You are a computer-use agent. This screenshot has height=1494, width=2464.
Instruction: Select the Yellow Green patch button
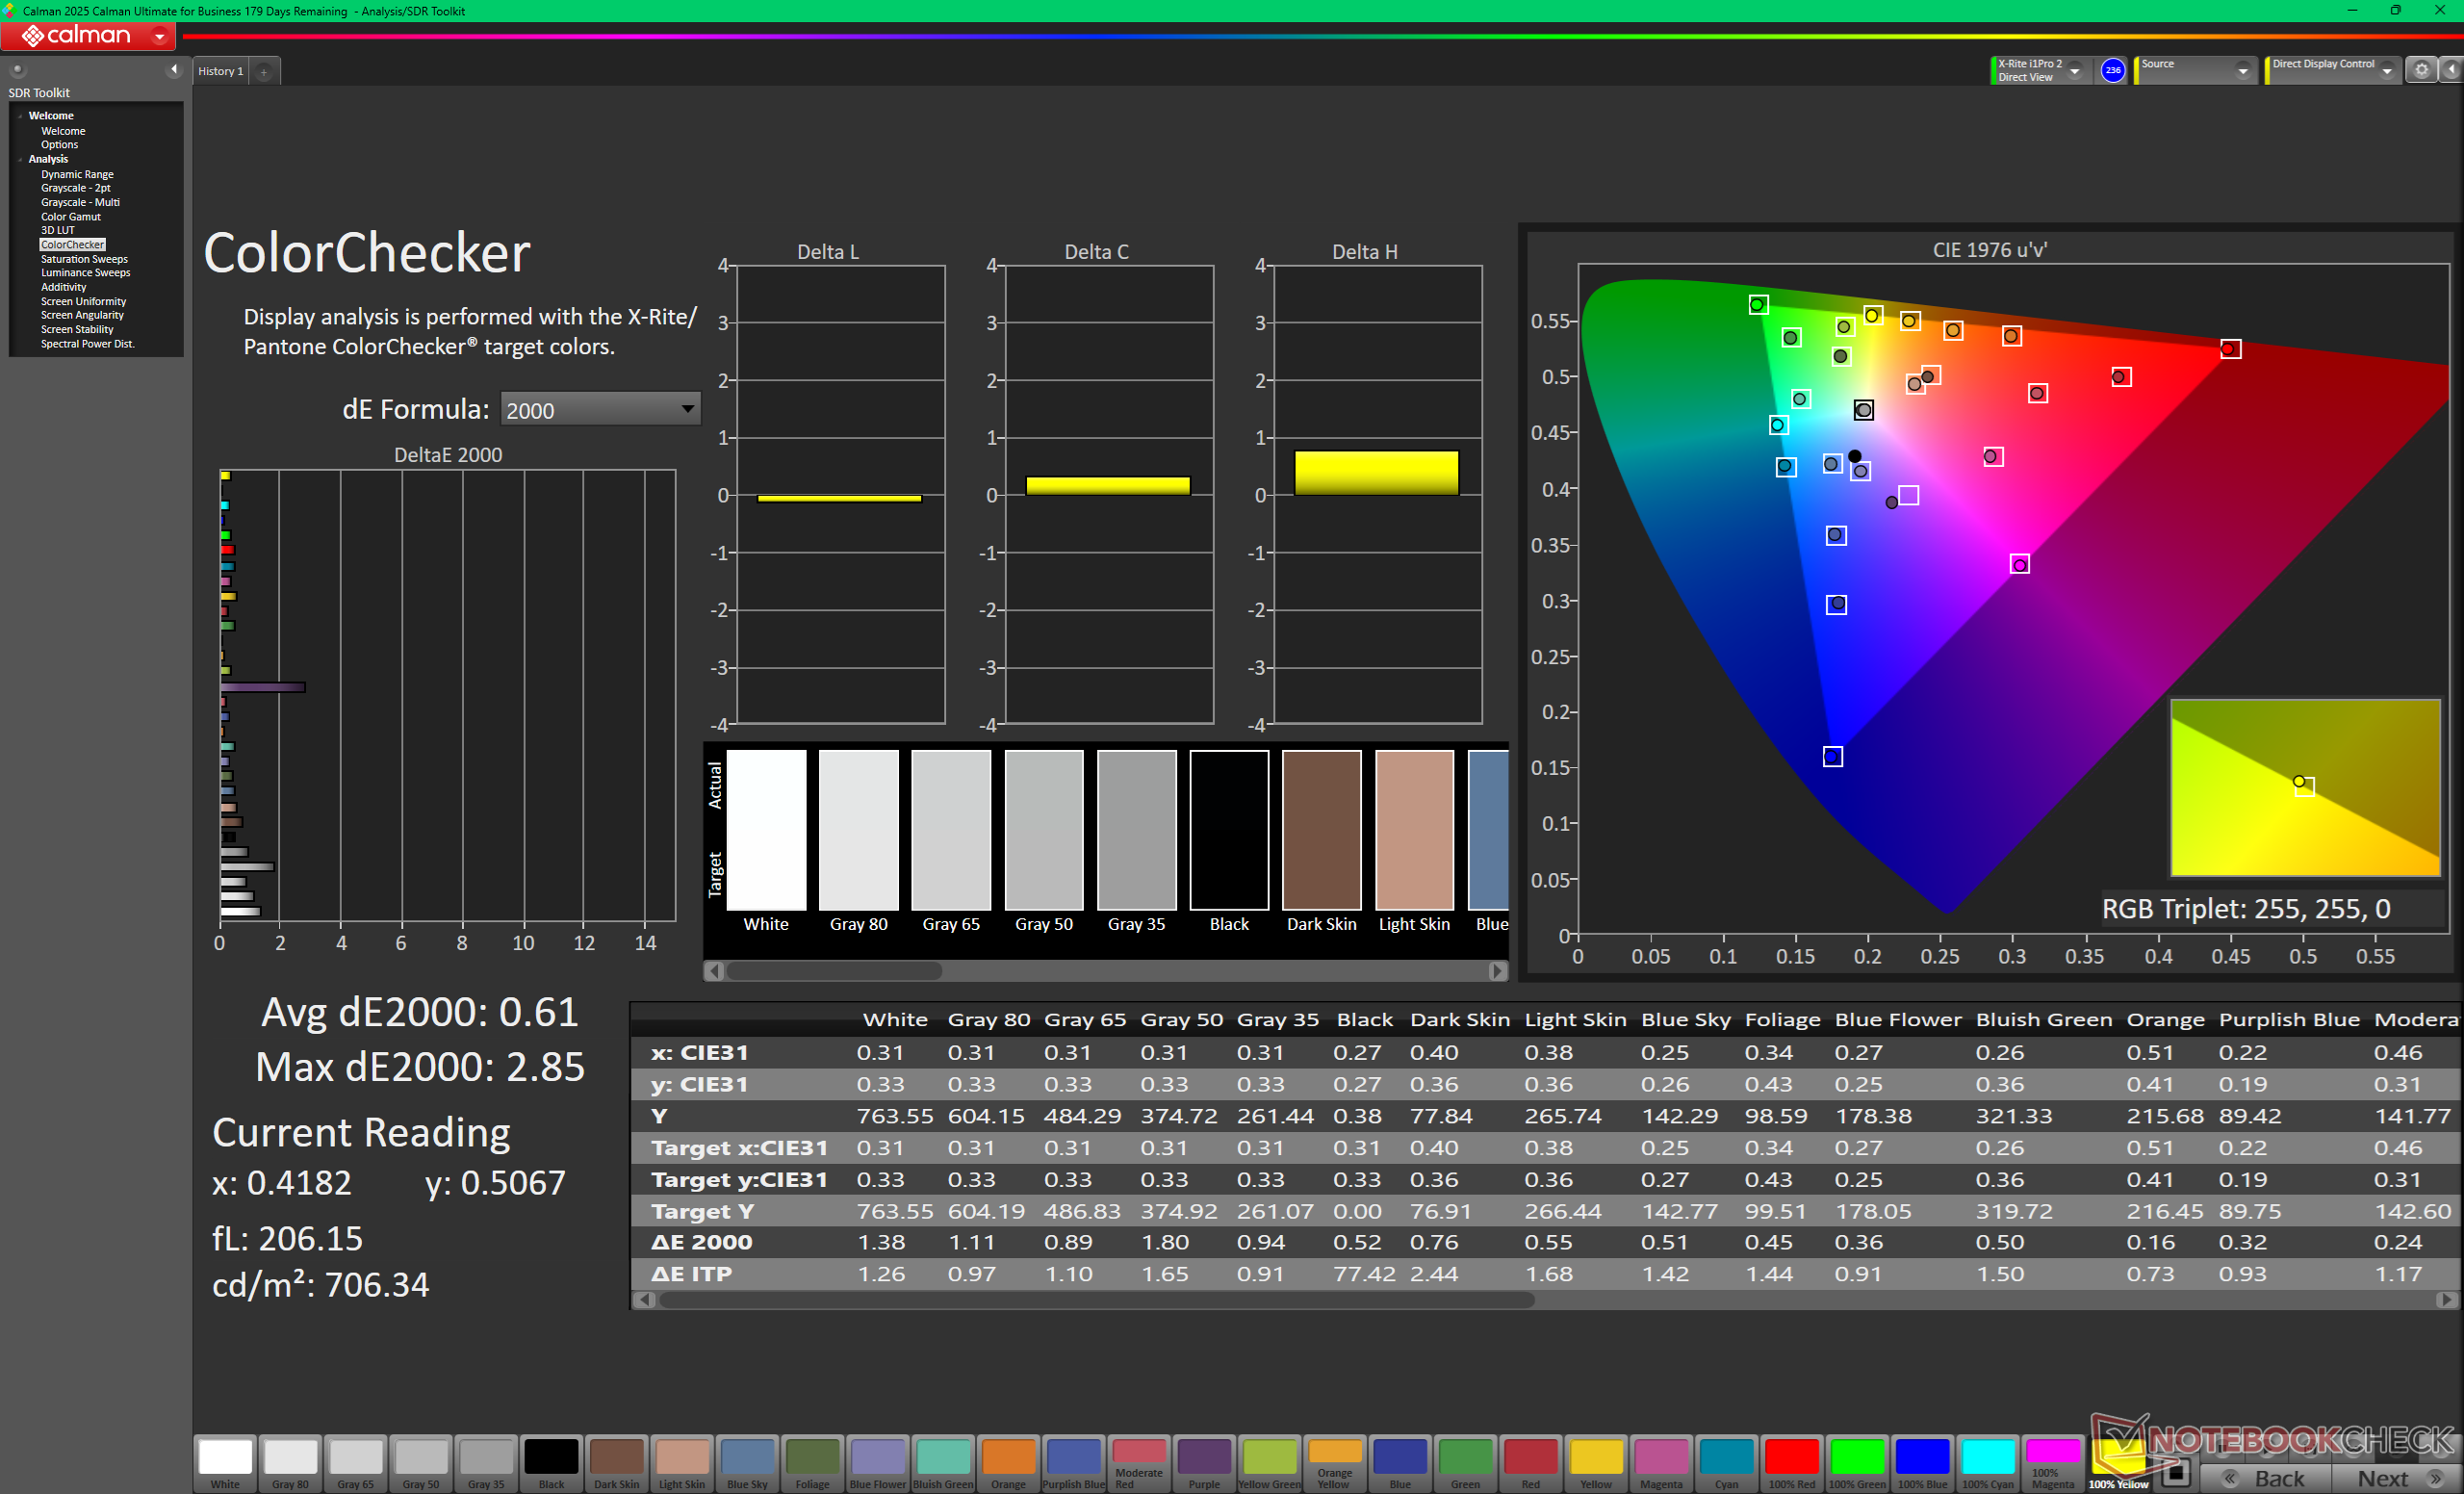[x=1270, y=1463]
